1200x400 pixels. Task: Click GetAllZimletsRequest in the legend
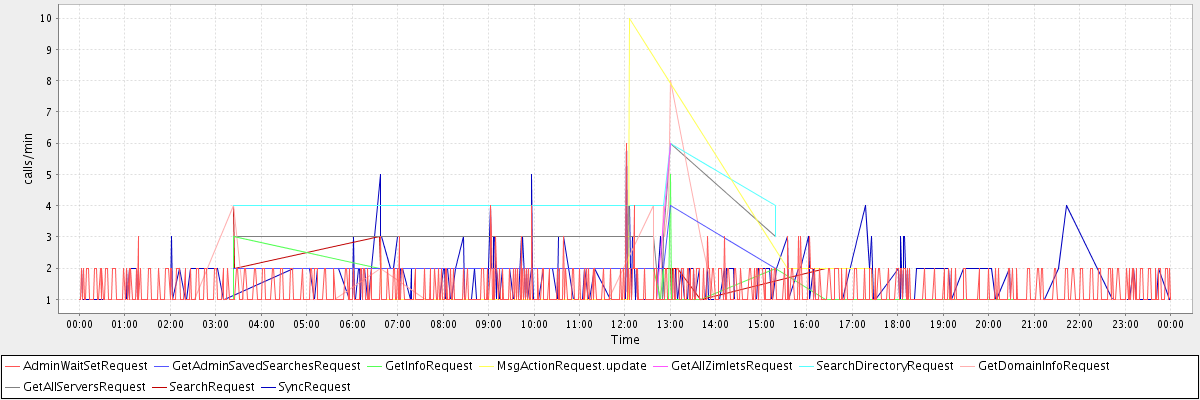click(731, 366)
